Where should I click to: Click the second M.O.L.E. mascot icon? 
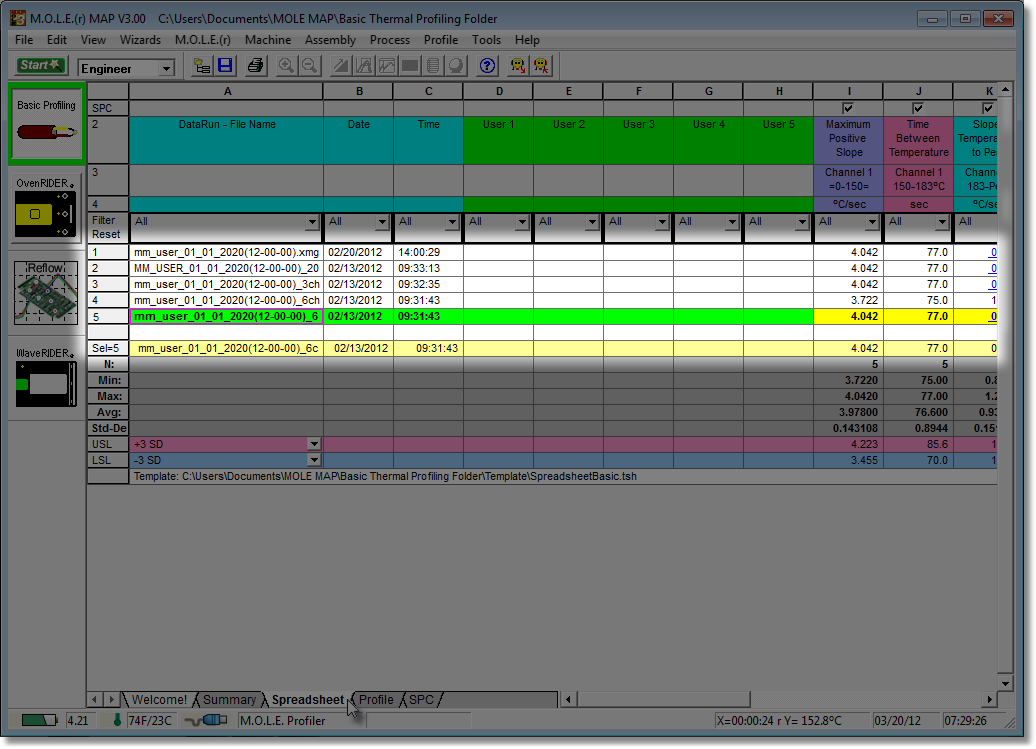coord(541,66)
